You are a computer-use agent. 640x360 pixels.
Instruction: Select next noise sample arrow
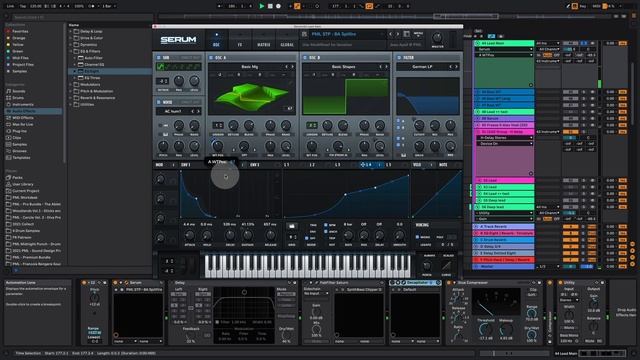coord(198,111)
